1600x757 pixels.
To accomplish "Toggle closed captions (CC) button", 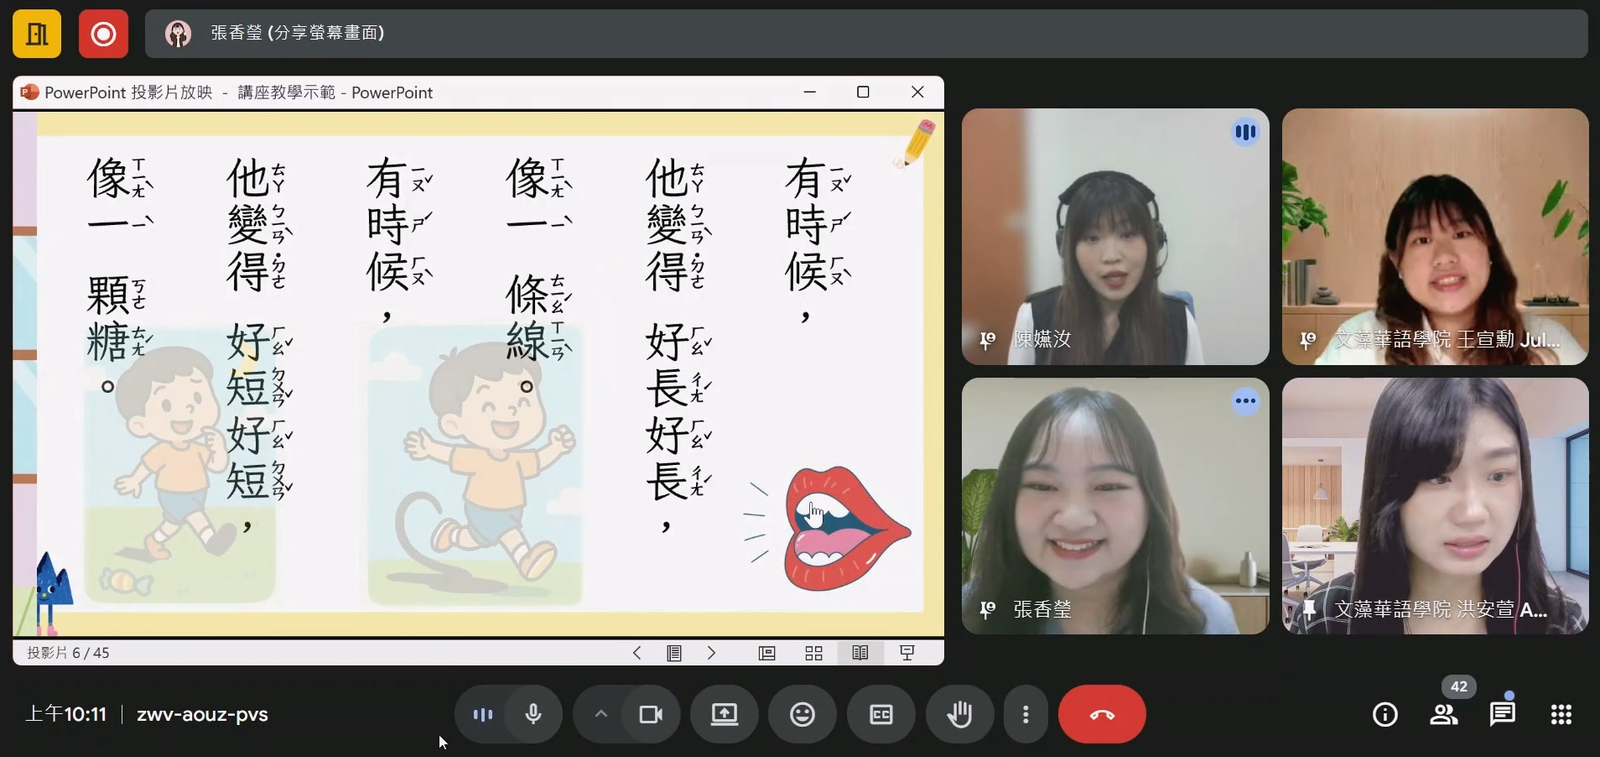I will tap(881, 714).
